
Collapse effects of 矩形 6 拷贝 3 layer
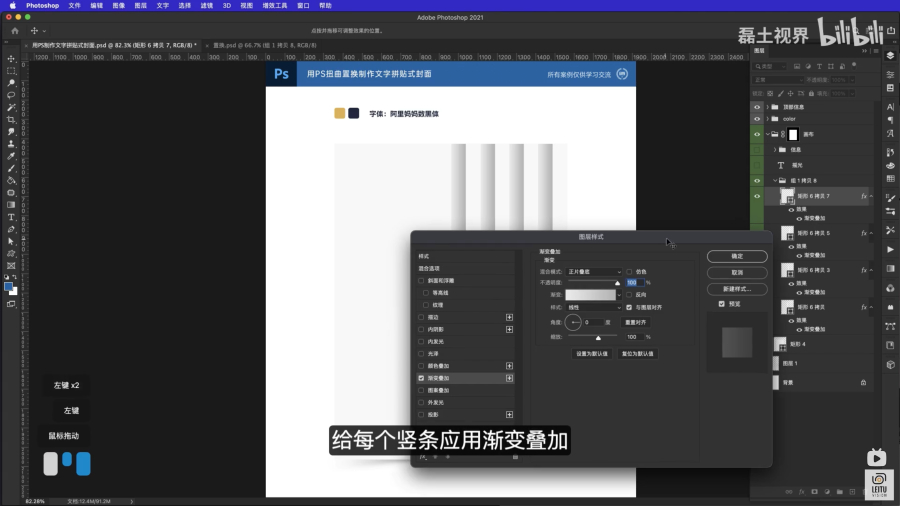871,270
